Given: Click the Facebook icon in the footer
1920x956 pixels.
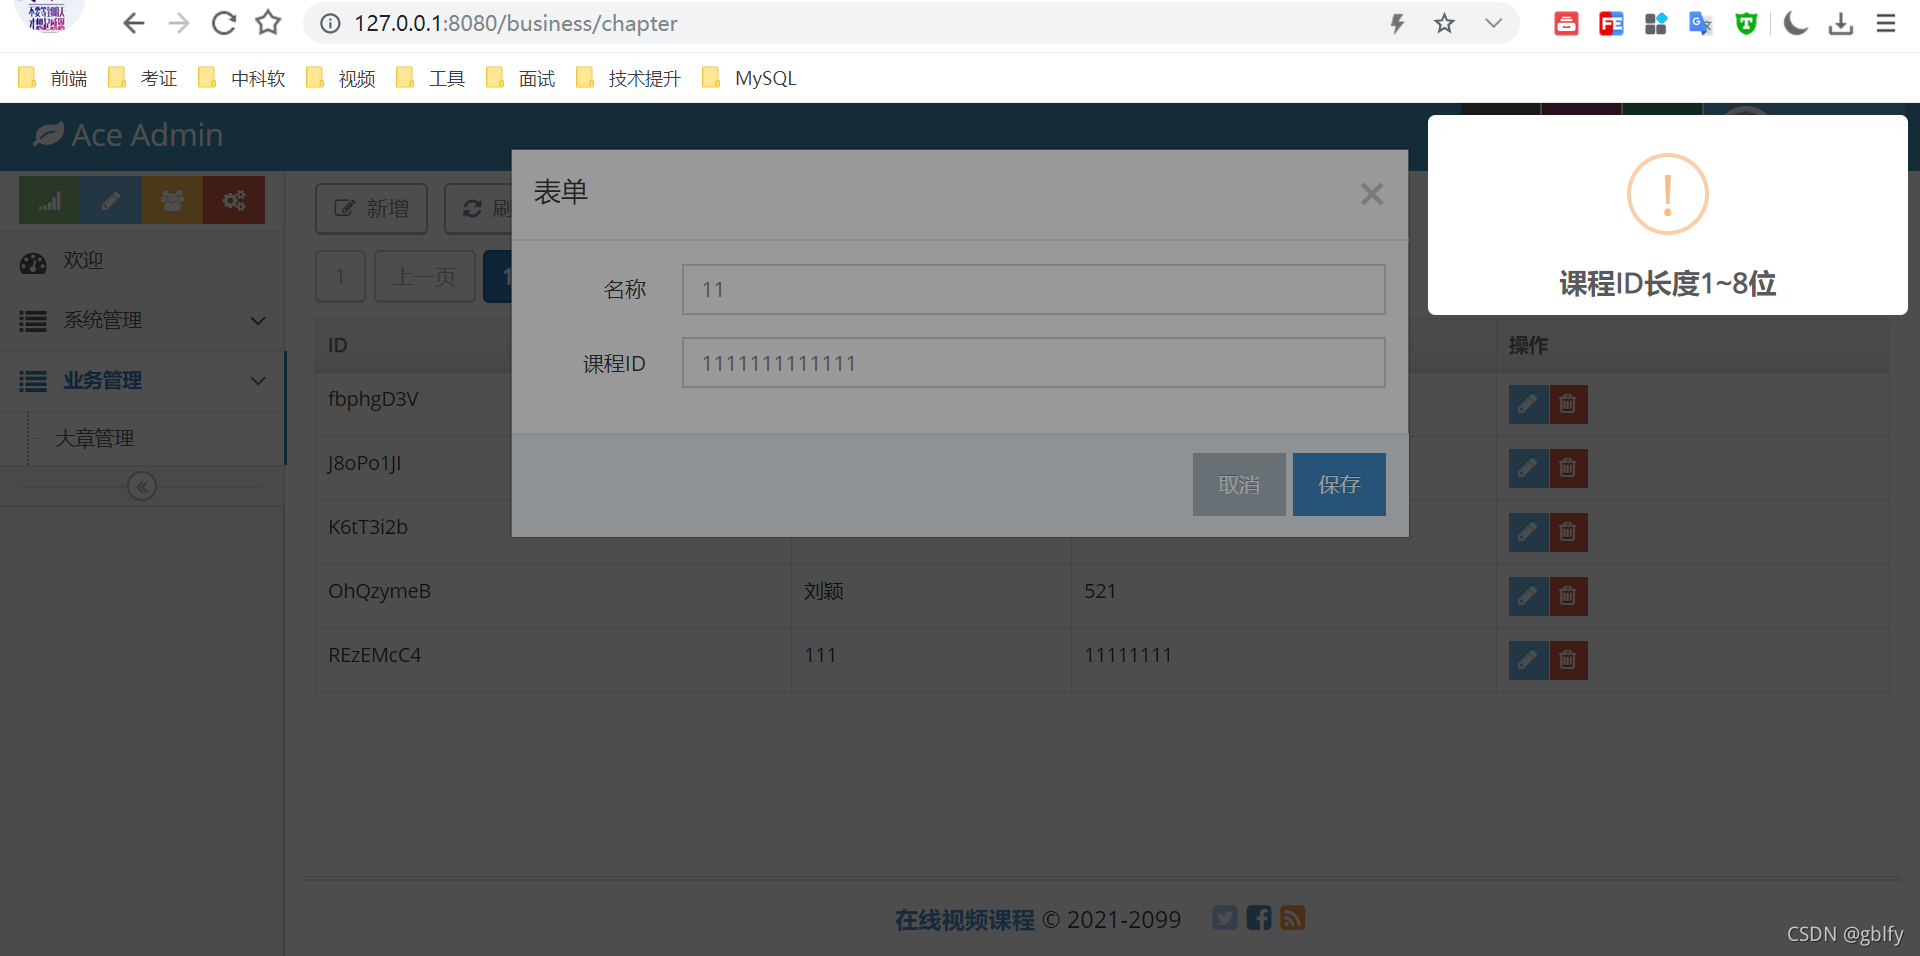Looking at the screenshot, I should (1258, 917).
